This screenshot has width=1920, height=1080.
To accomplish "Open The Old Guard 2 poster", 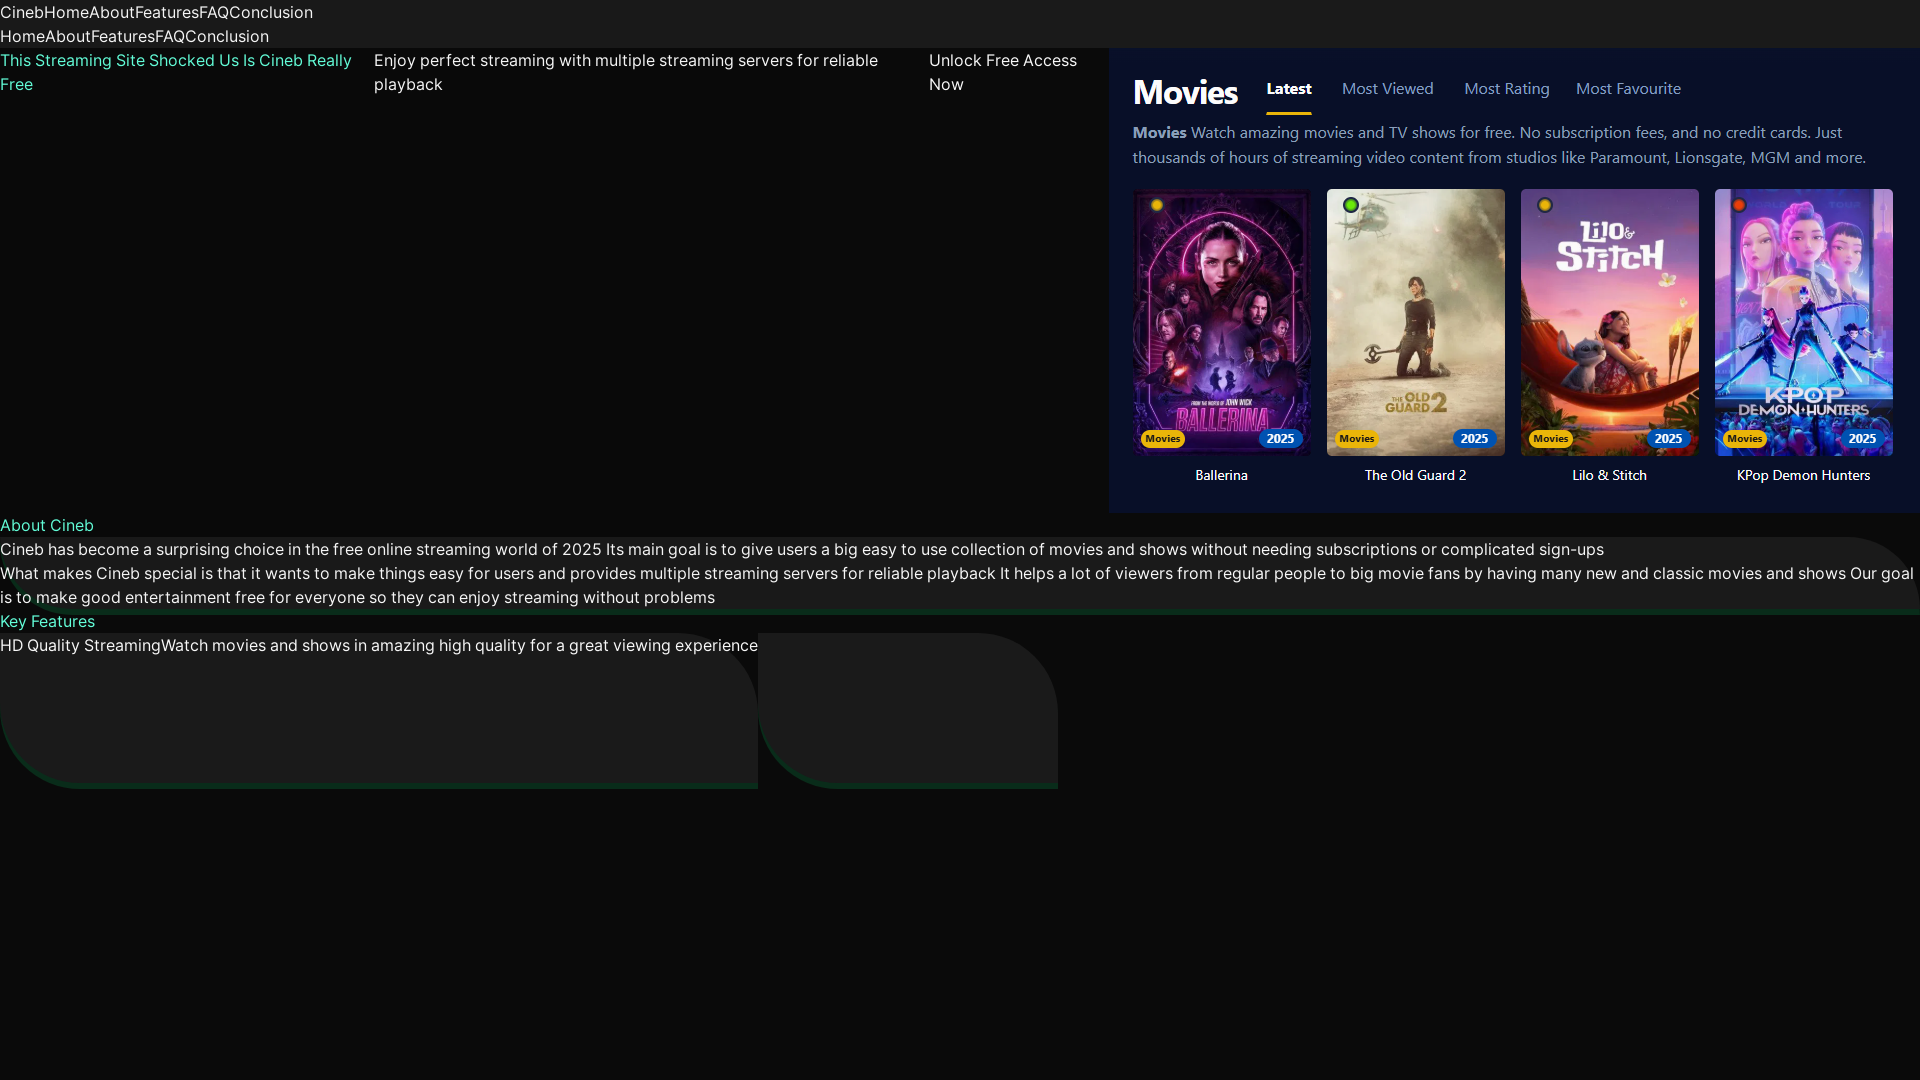I will 1415,322.
